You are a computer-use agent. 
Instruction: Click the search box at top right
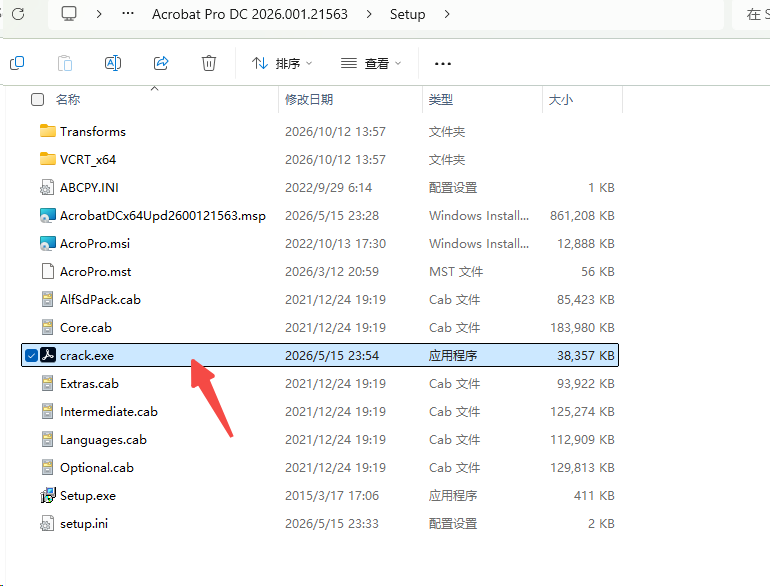[x=751, y=14]
